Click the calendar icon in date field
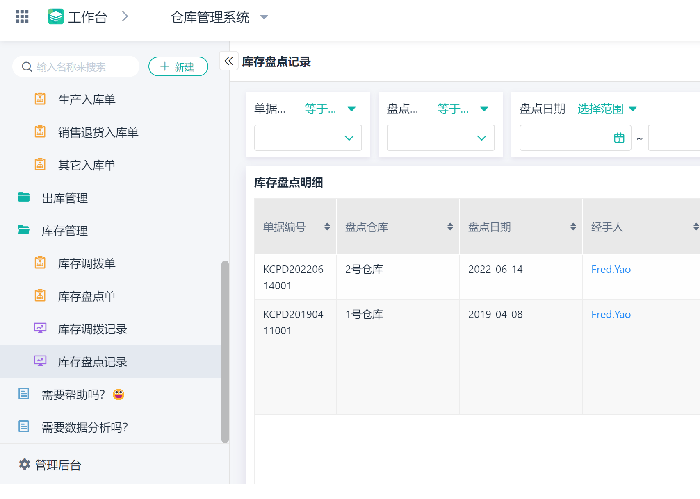Viewport: 700px width, 499px height. pos(619,138)
